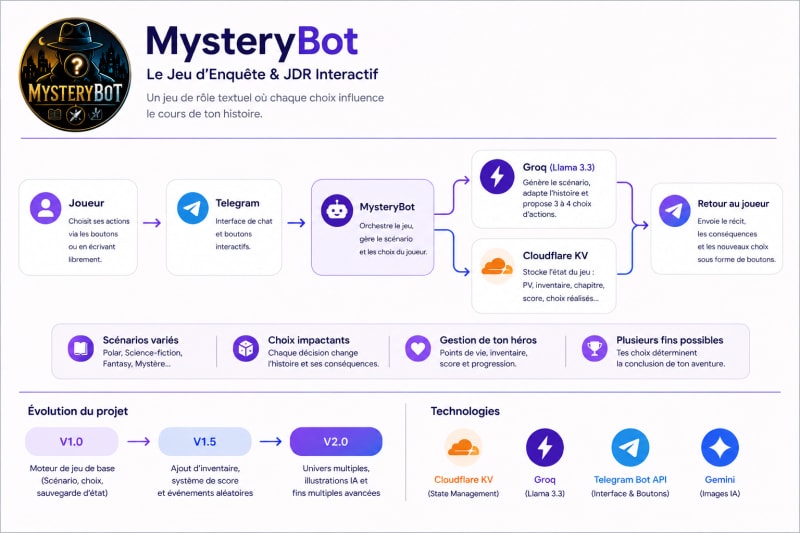Click the 'Gemini' label

coord(720,479)
